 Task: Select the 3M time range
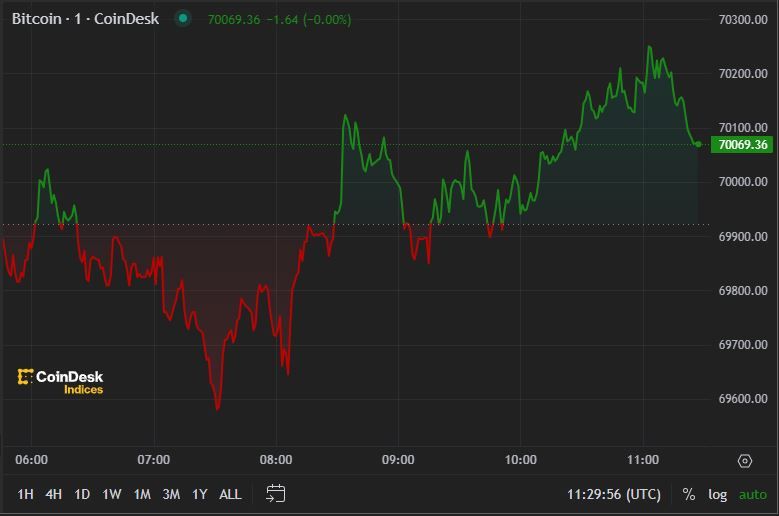point(171,494)
